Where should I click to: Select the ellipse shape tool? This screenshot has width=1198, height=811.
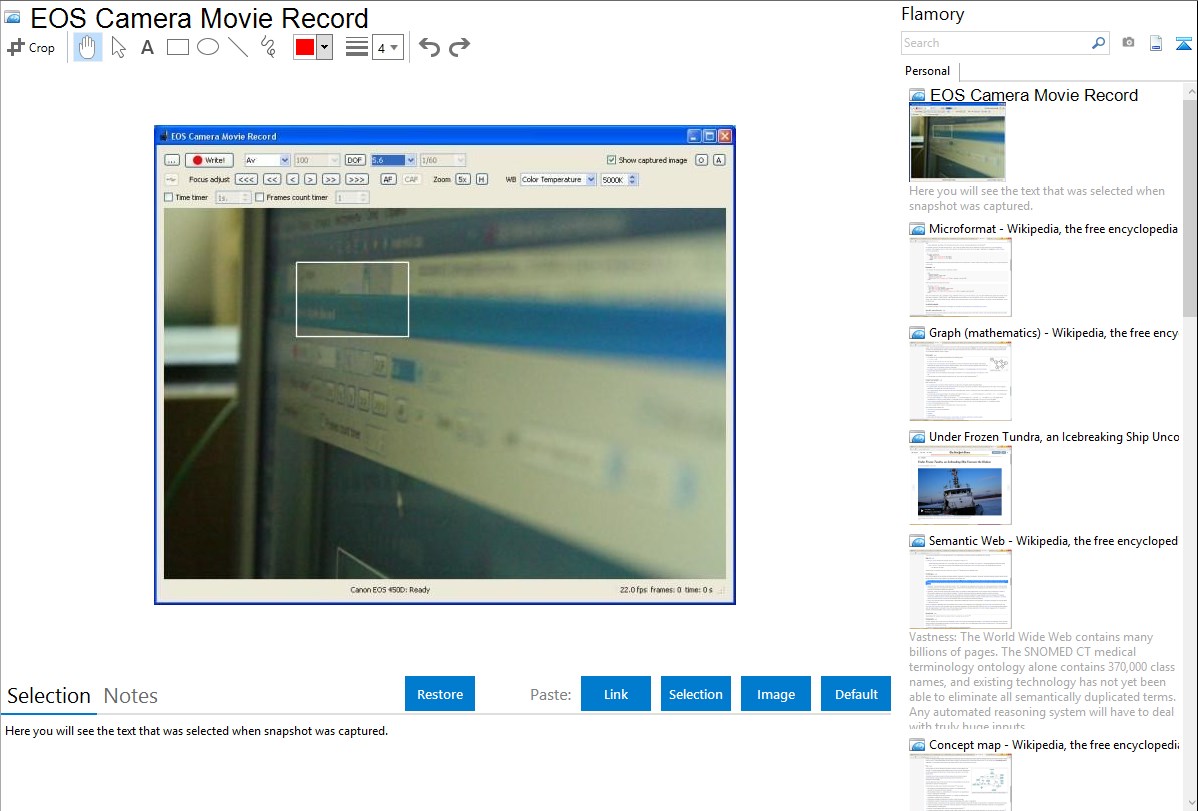click(x=208, y=47)
